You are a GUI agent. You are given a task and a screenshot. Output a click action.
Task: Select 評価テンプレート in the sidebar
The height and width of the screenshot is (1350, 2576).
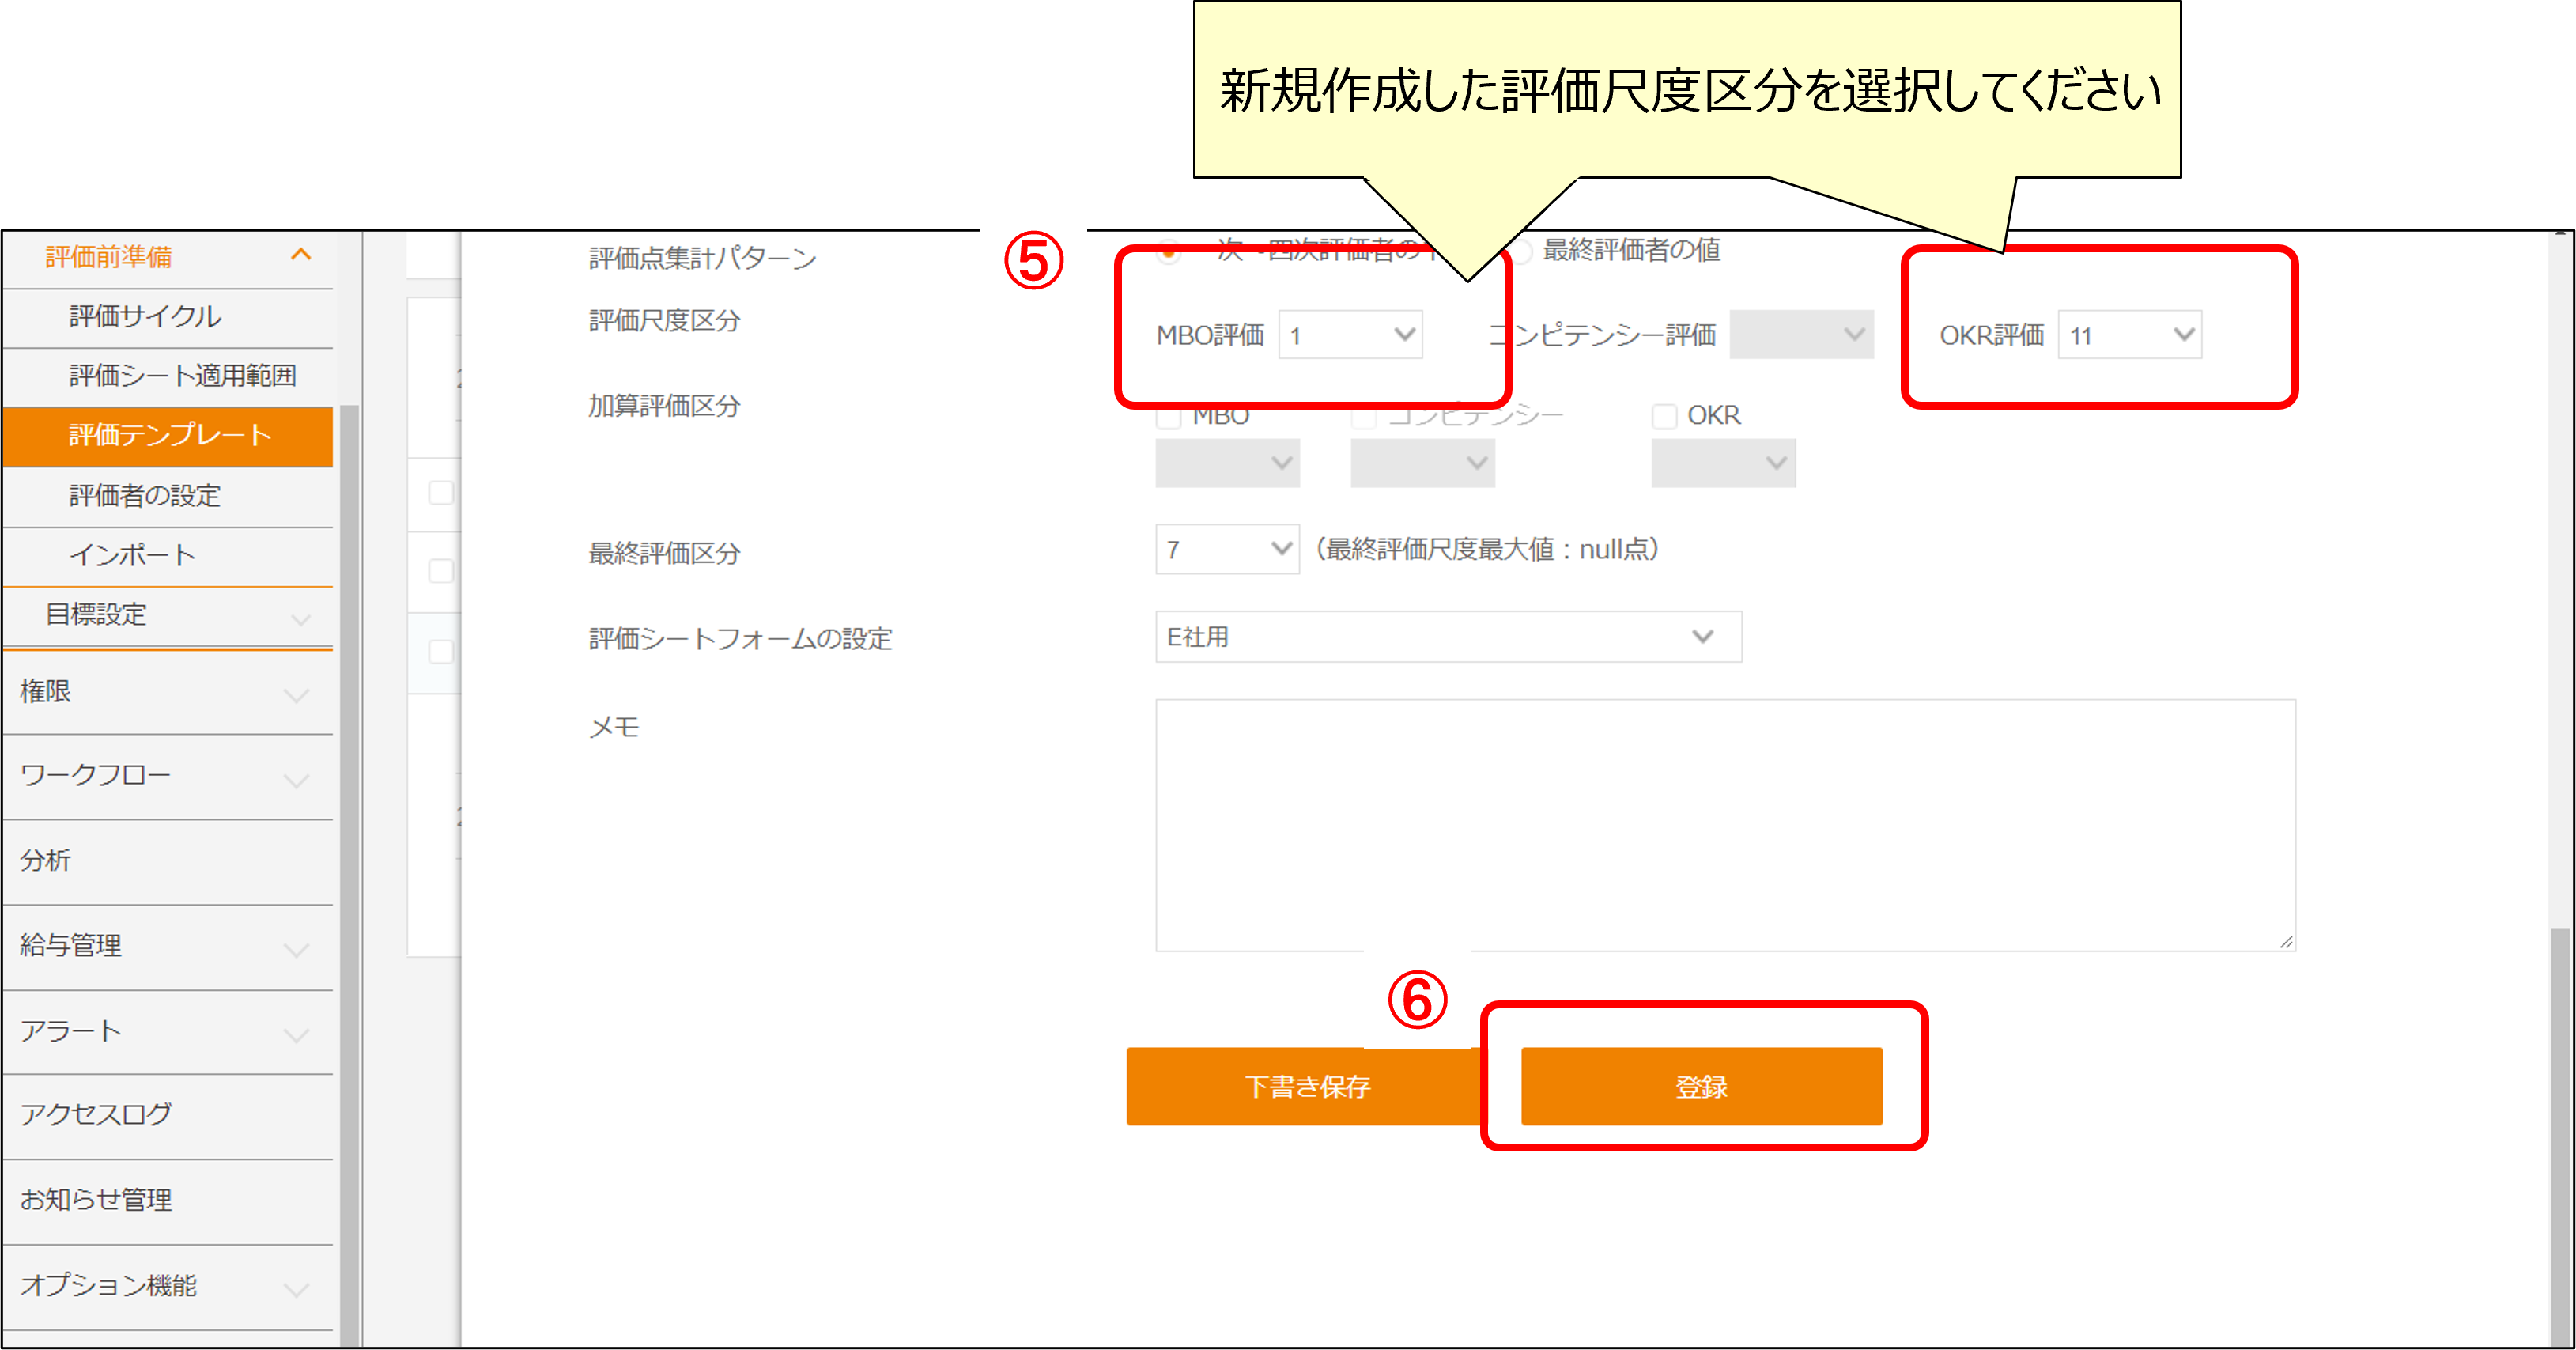168,436
